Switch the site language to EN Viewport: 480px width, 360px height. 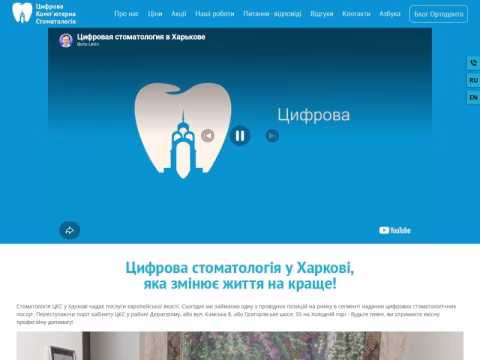pyautogui.click(x=473, y=98)
